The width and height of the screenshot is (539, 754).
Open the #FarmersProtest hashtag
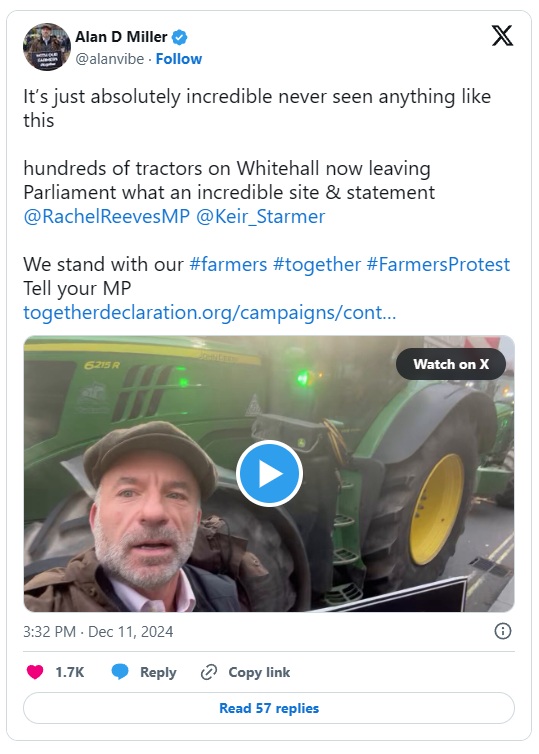(438, 264)
